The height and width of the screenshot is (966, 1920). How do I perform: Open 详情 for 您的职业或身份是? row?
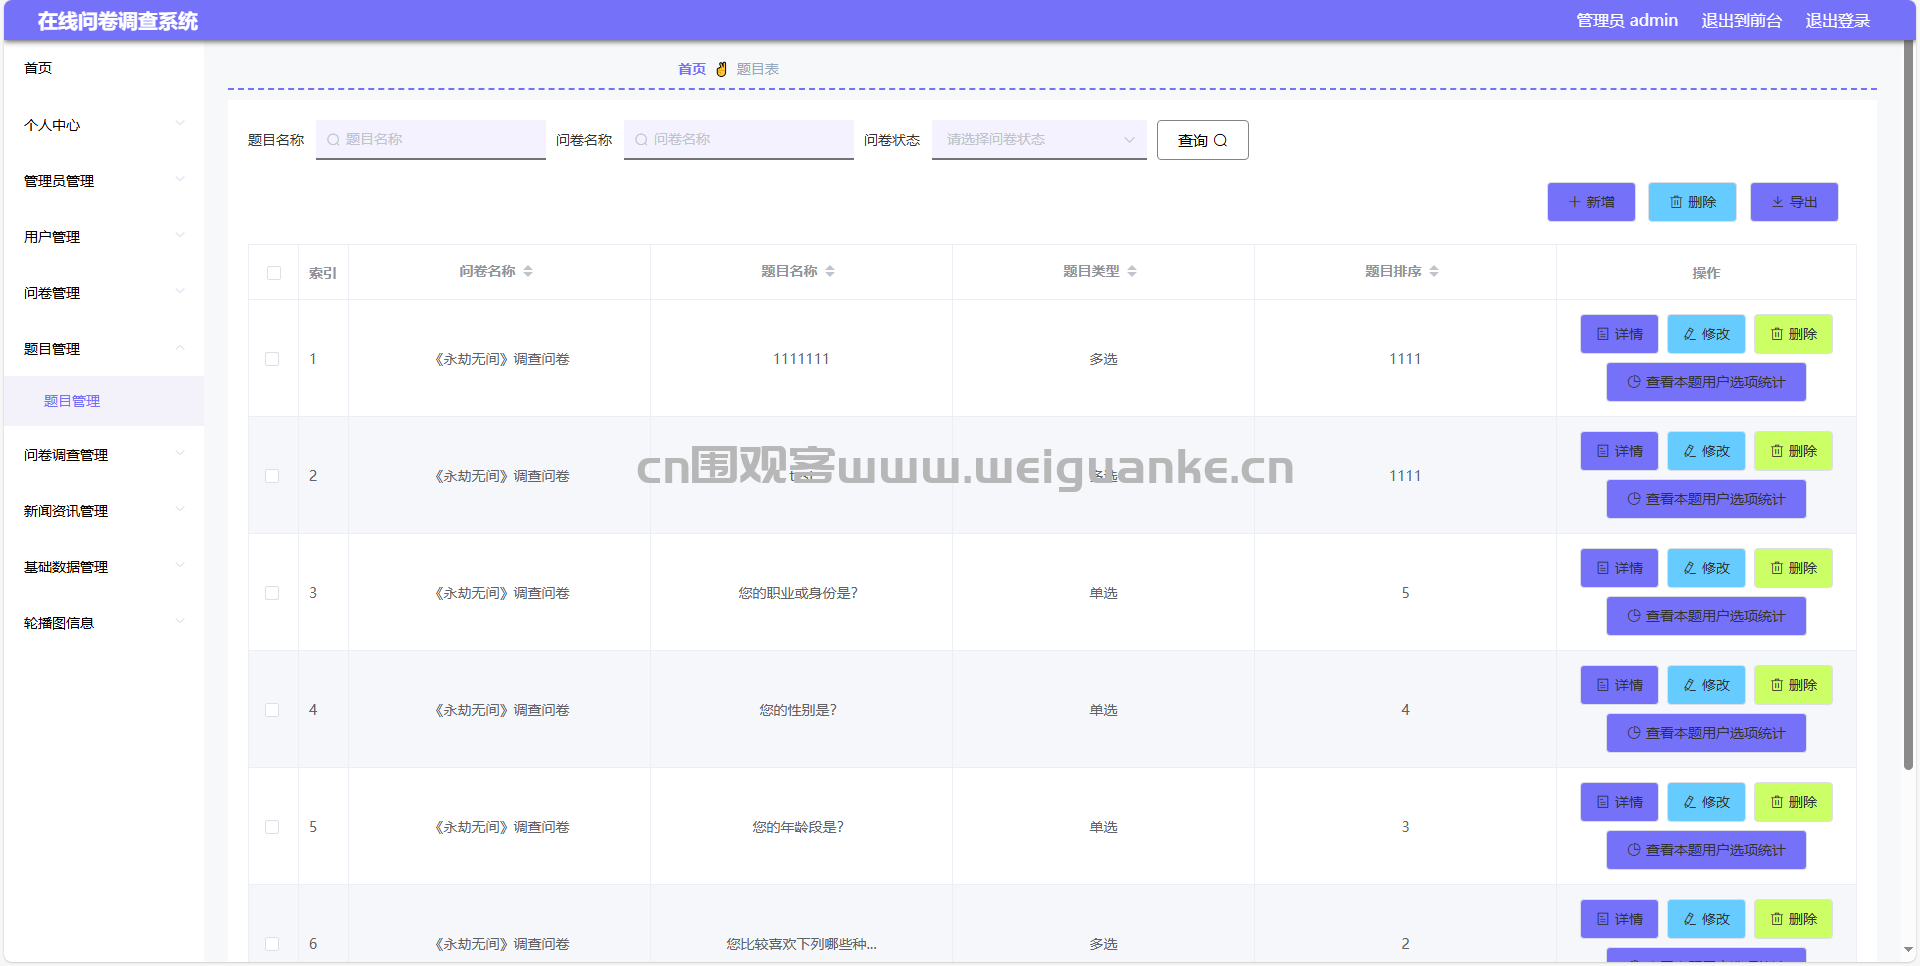click(x=1619, y=568)
